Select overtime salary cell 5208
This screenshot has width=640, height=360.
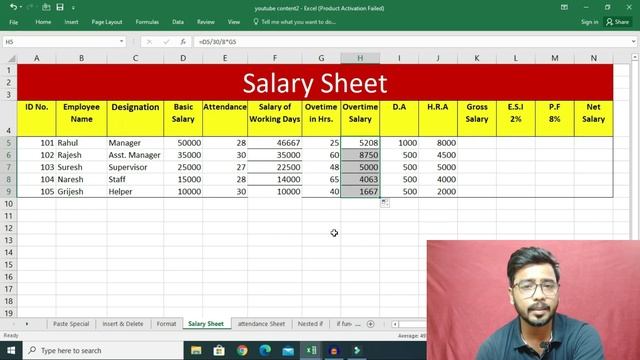360,143
